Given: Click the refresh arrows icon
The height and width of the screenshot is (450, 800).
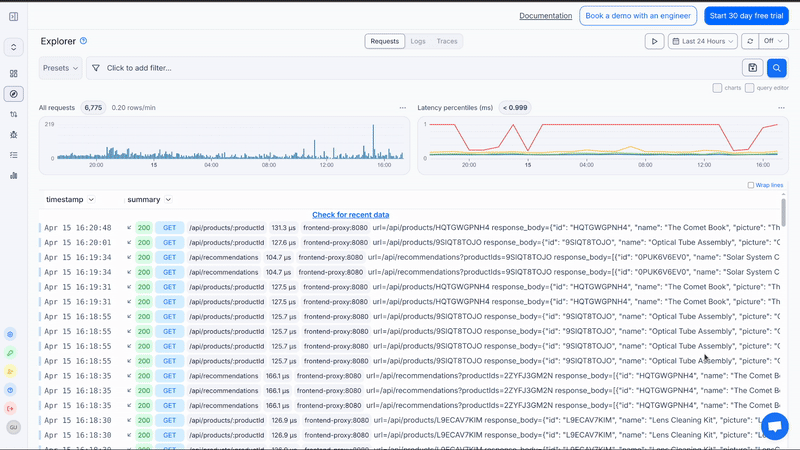Looking at the screenshot, I should point(748,41).
